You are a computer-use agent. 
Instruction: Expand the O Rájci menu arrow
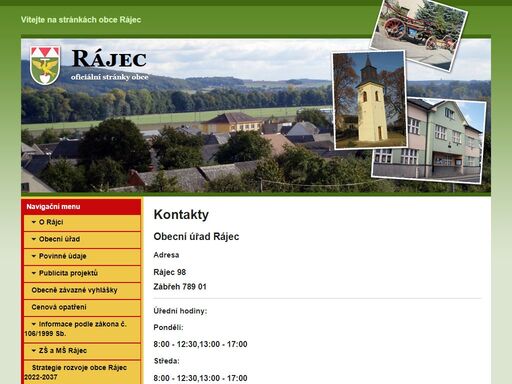34,222
